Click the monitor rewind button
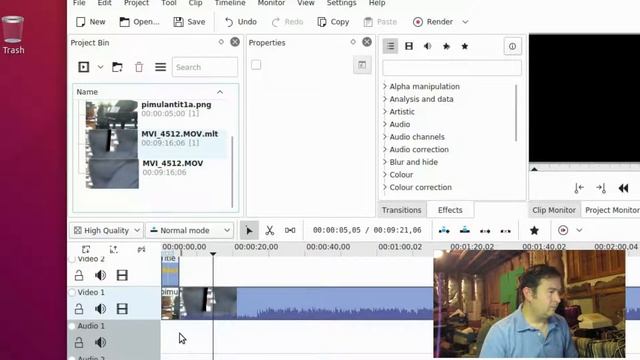Screen dimensions: 640x360 click(623, 188)
